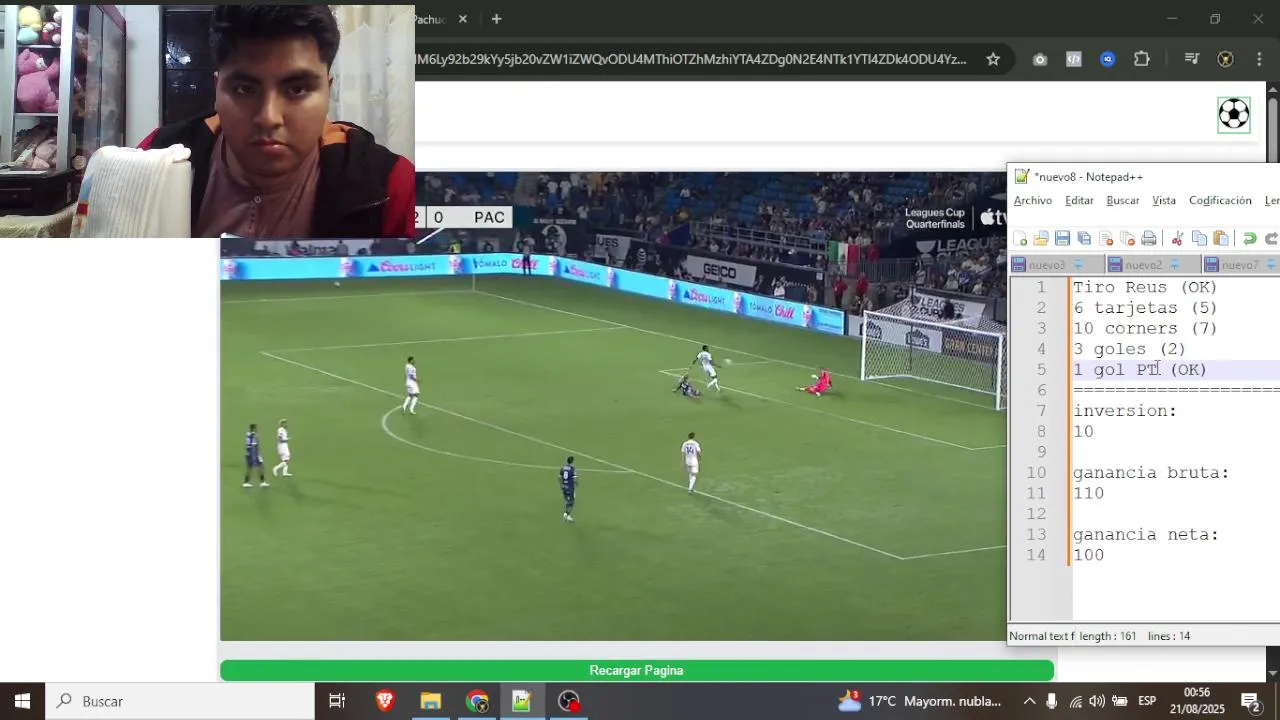Click the "lines : 14" status bar entry
Image resolution: width=1280 pixels, height=720 pixels.
1169,636
